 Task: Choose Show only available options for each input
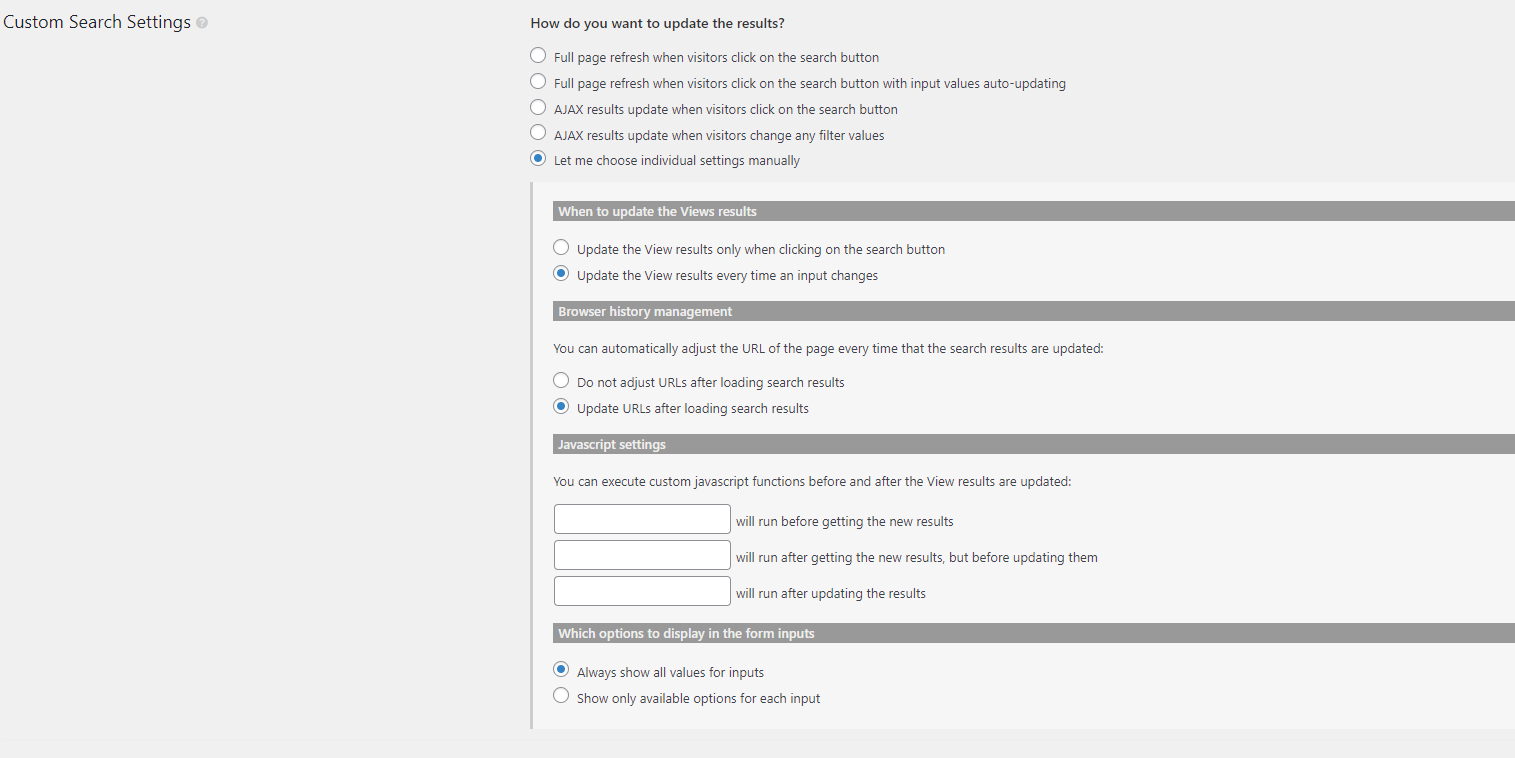point(561,697)
